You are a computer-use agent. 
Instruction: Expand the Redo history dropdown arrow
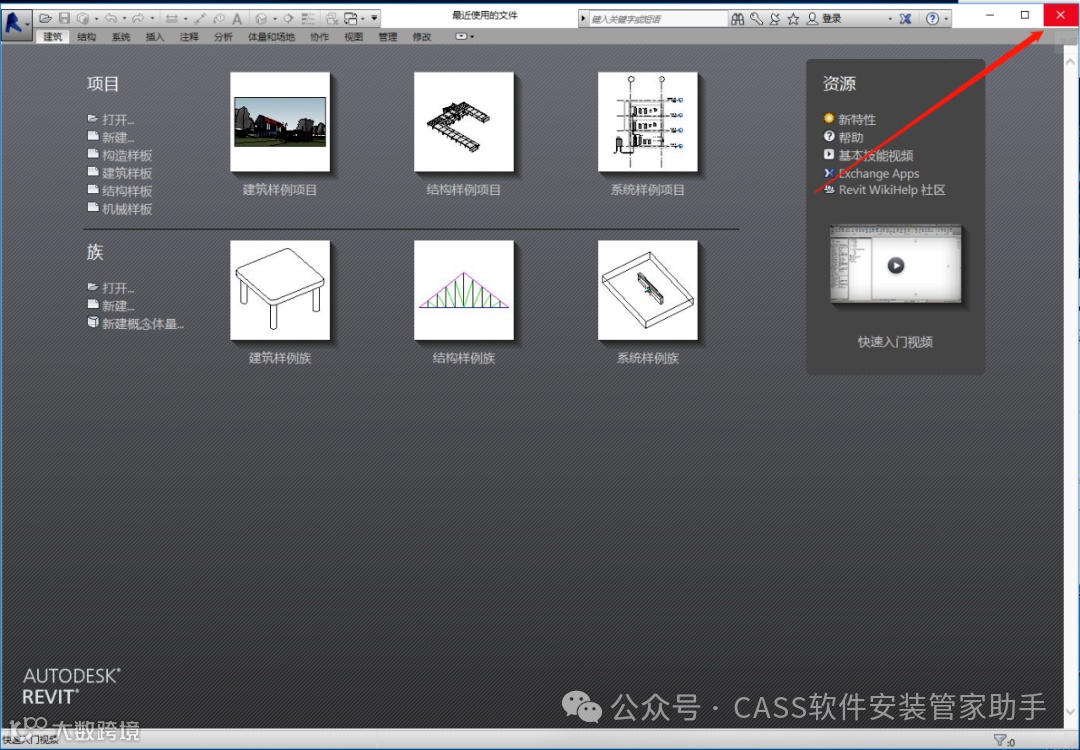pos(152,19)
